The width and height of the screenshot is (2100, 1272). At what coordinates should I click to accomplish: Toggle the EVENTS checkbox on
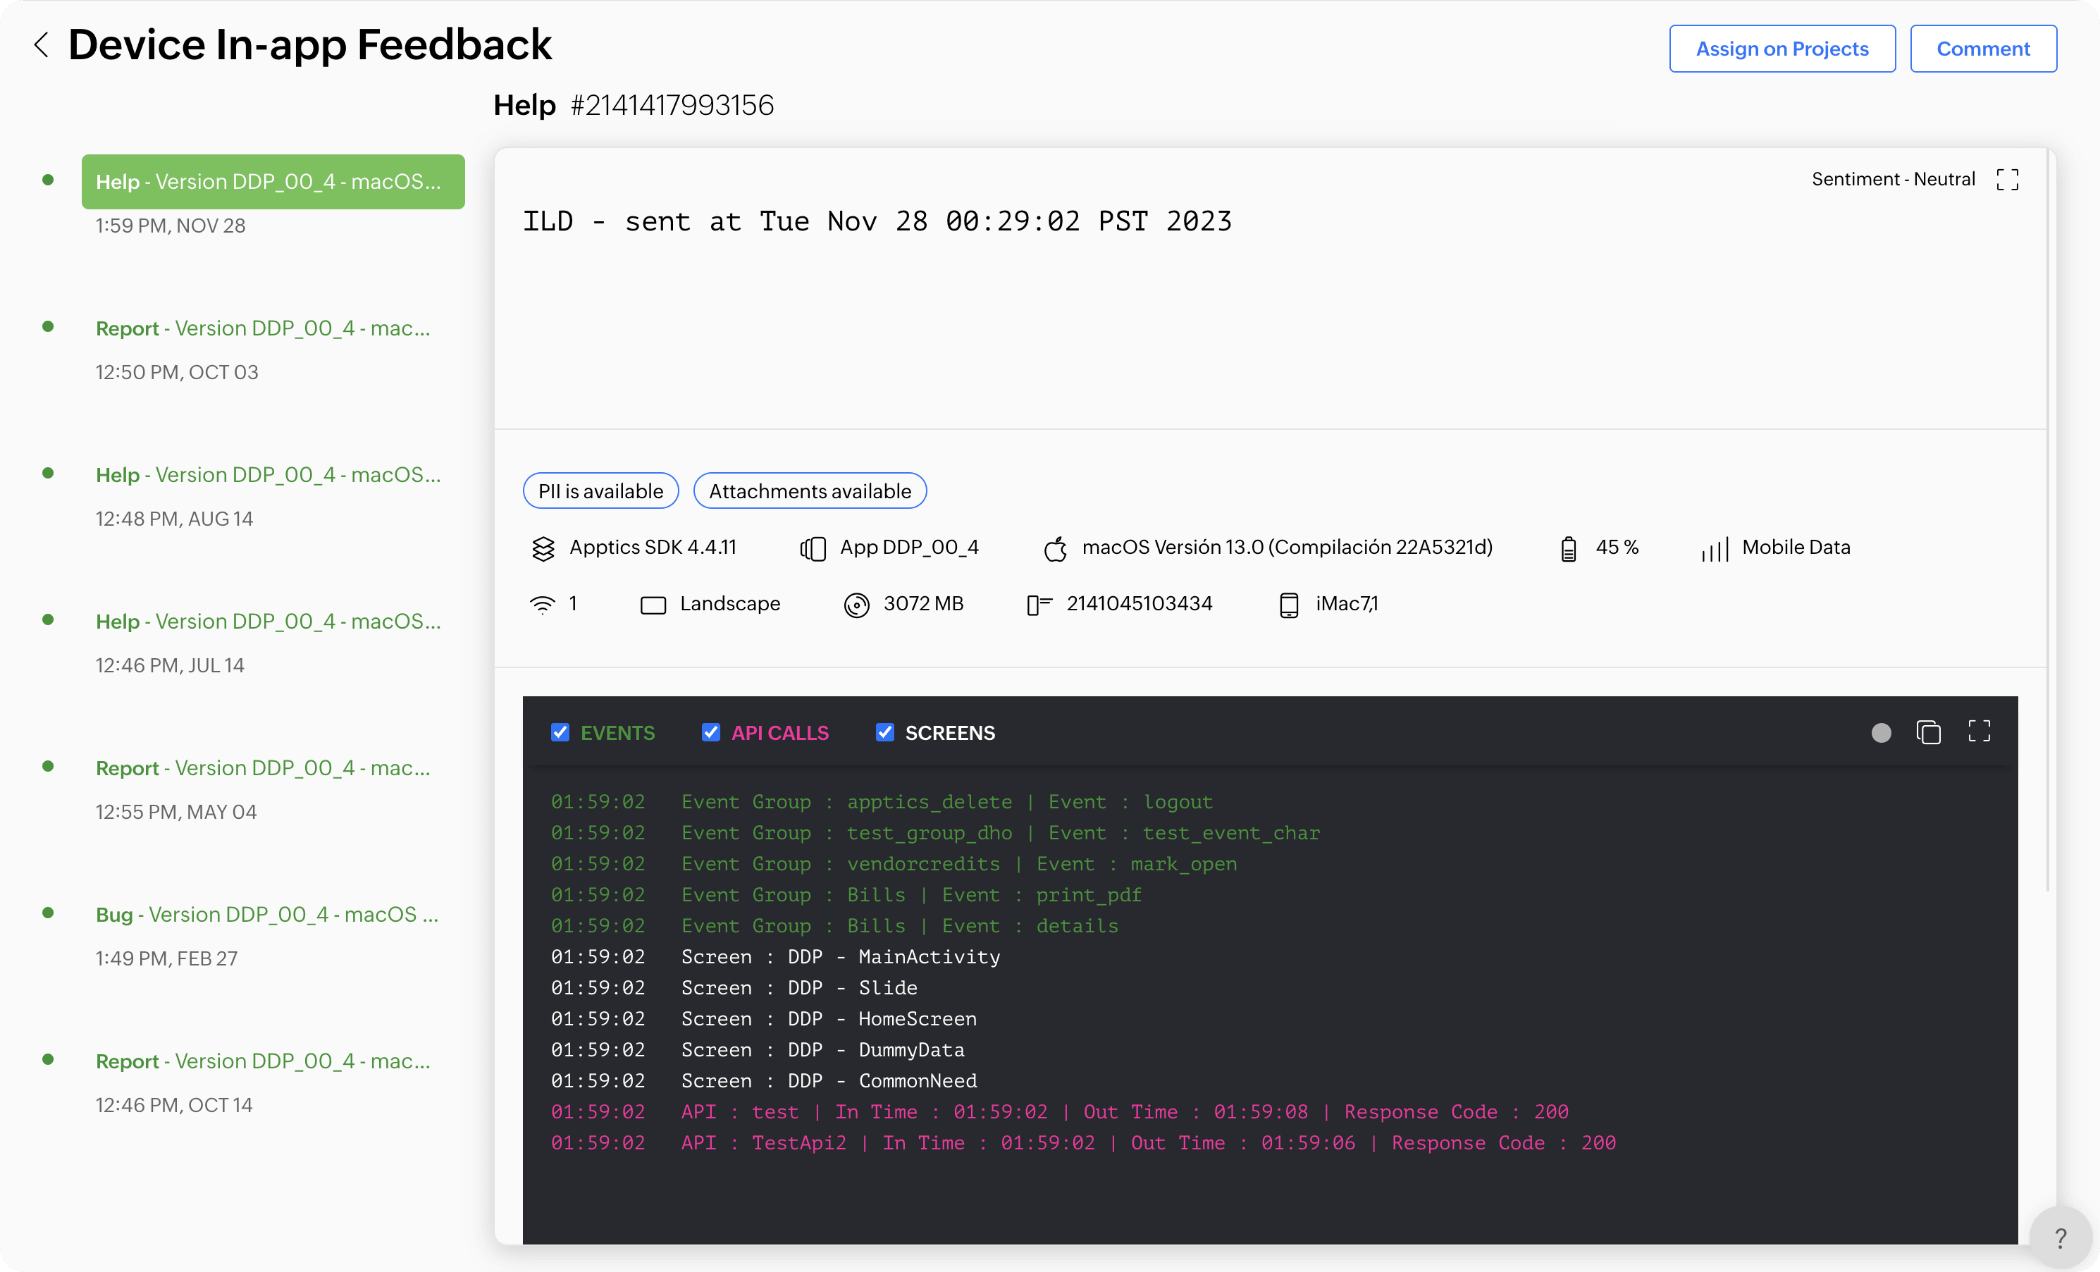[x=560, y=732]
